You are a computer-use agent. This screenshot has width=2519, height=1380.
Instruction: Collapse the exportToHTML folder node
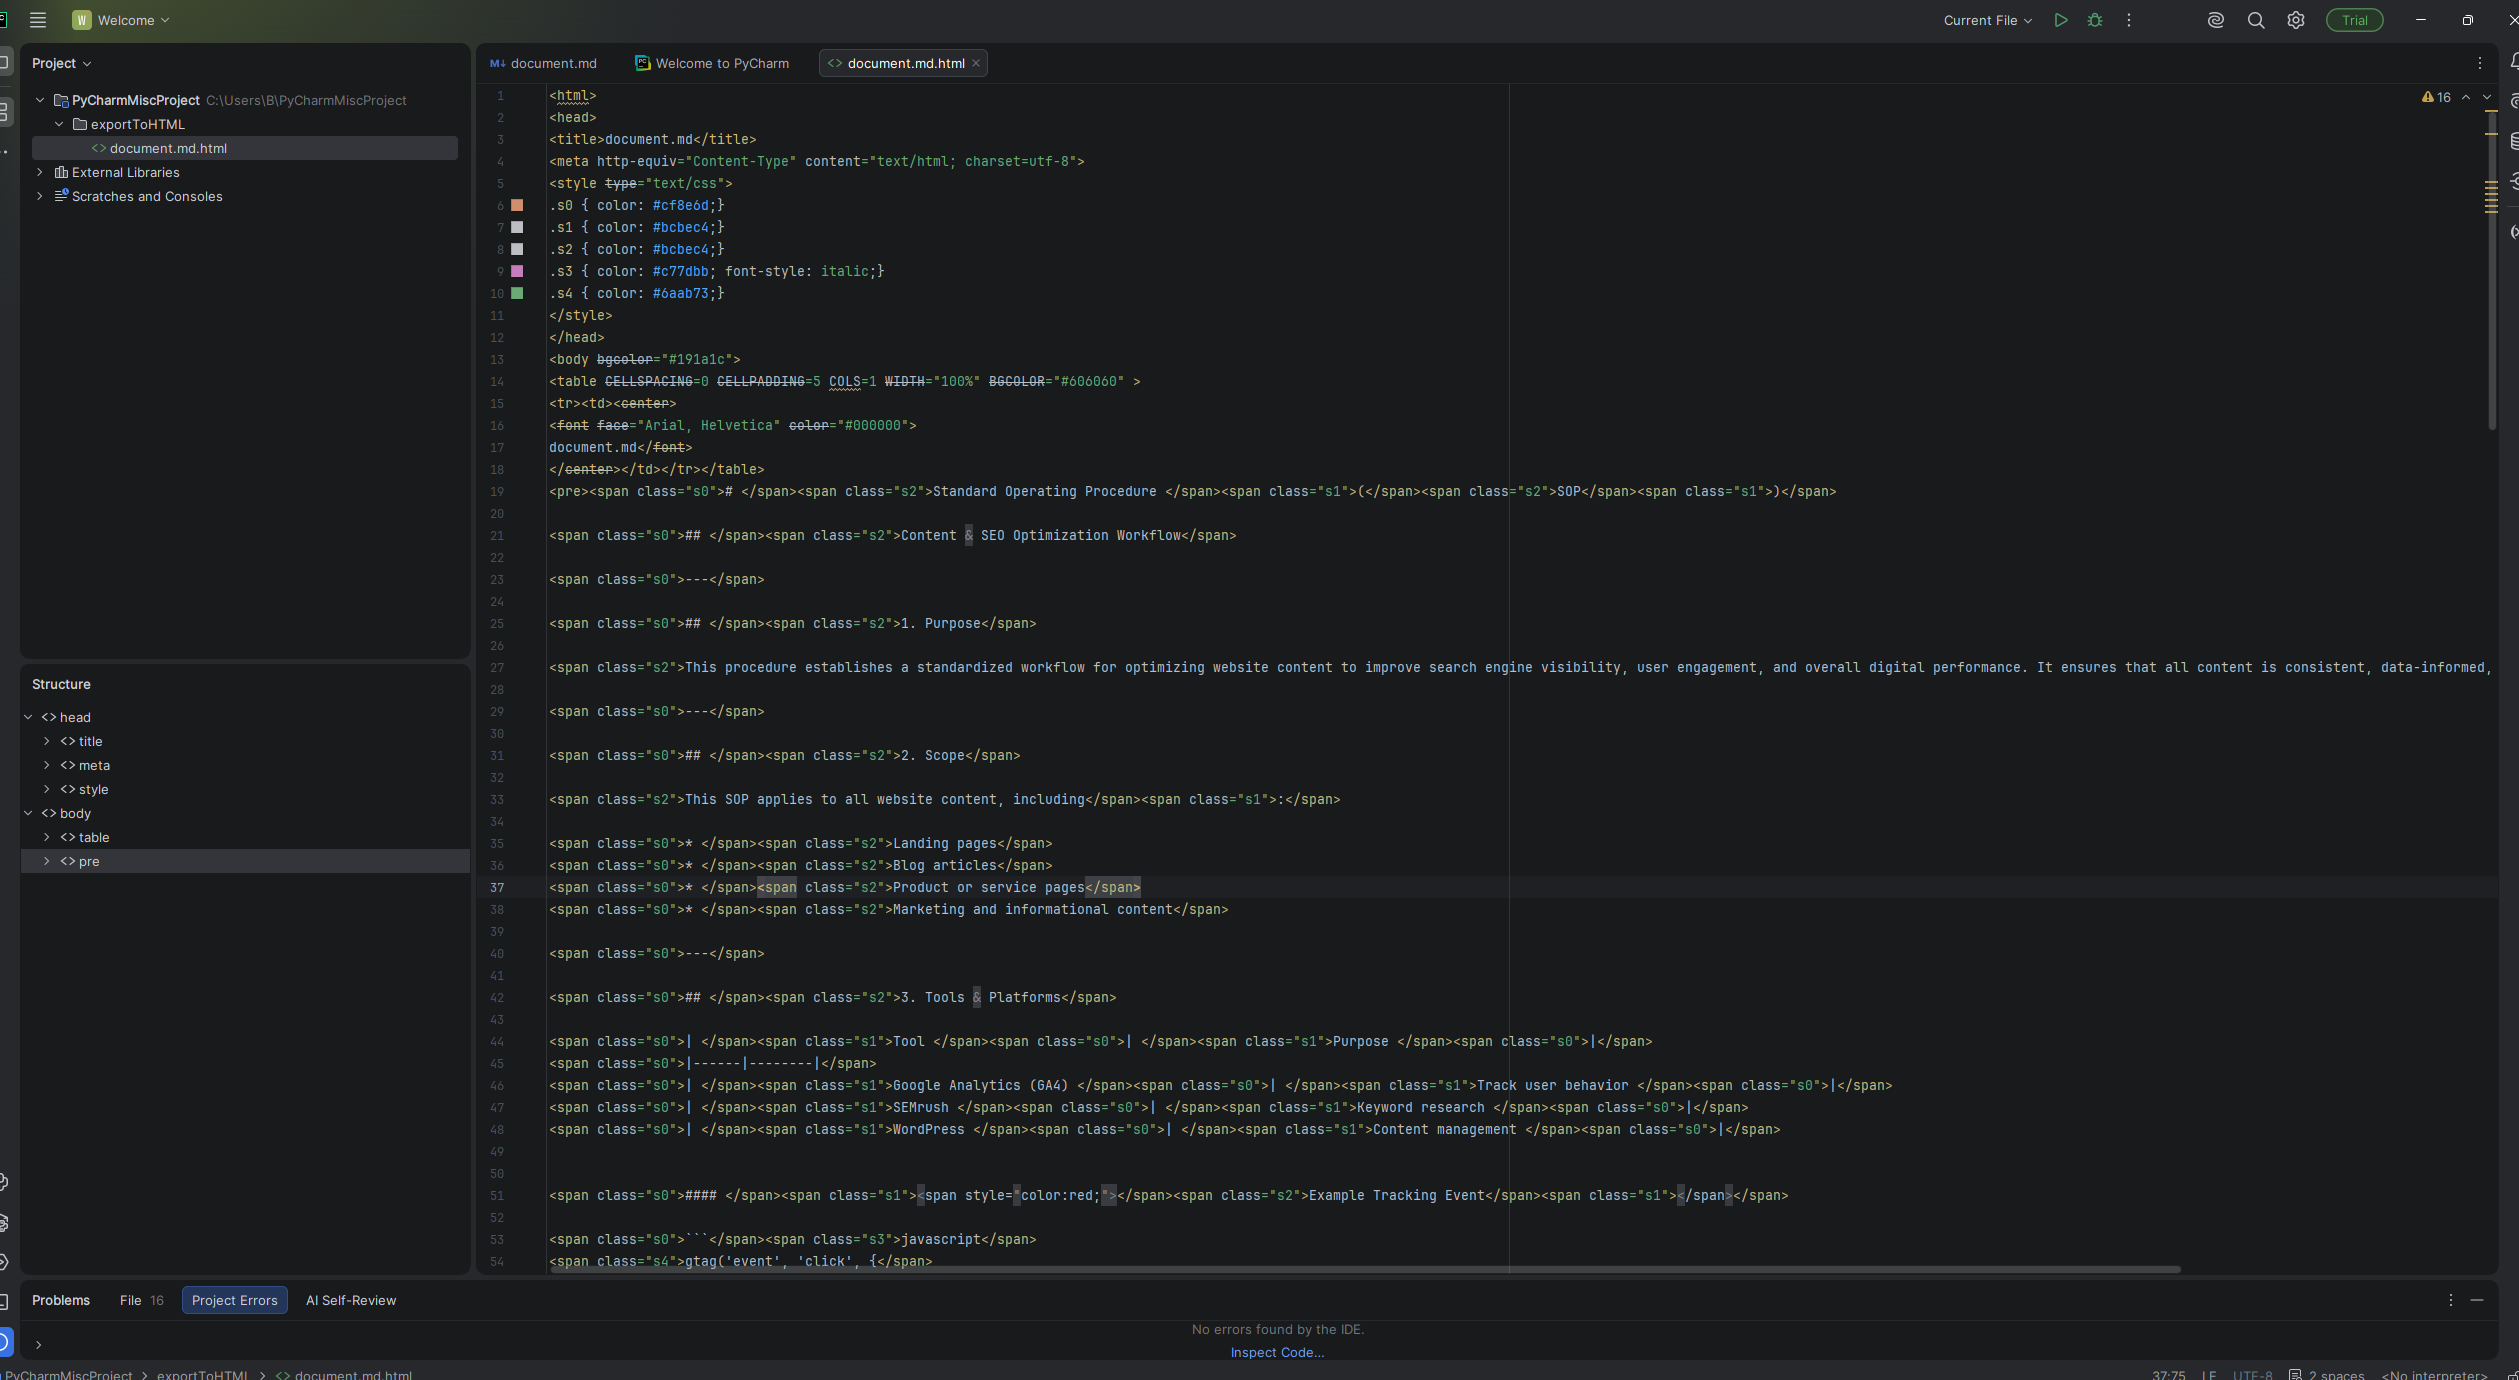click(59, 124)
